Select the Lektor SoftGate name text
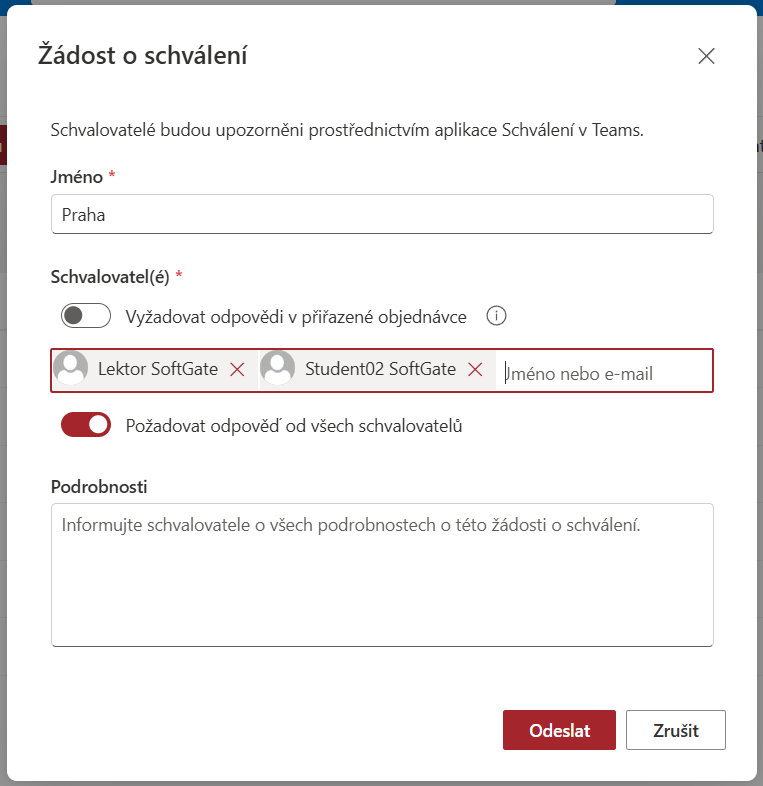763x786 pixels. click(158, 369)
